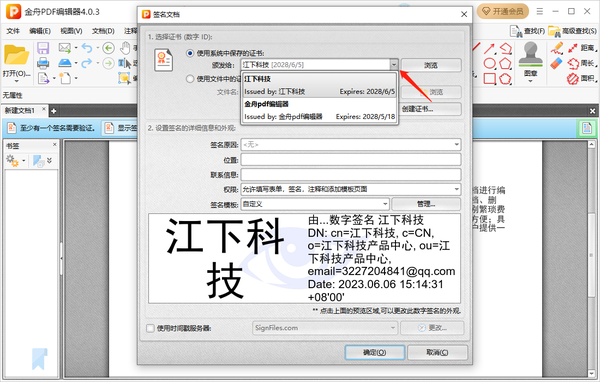Select 'use certificate stored in system' radio

[x=189, y=53]
